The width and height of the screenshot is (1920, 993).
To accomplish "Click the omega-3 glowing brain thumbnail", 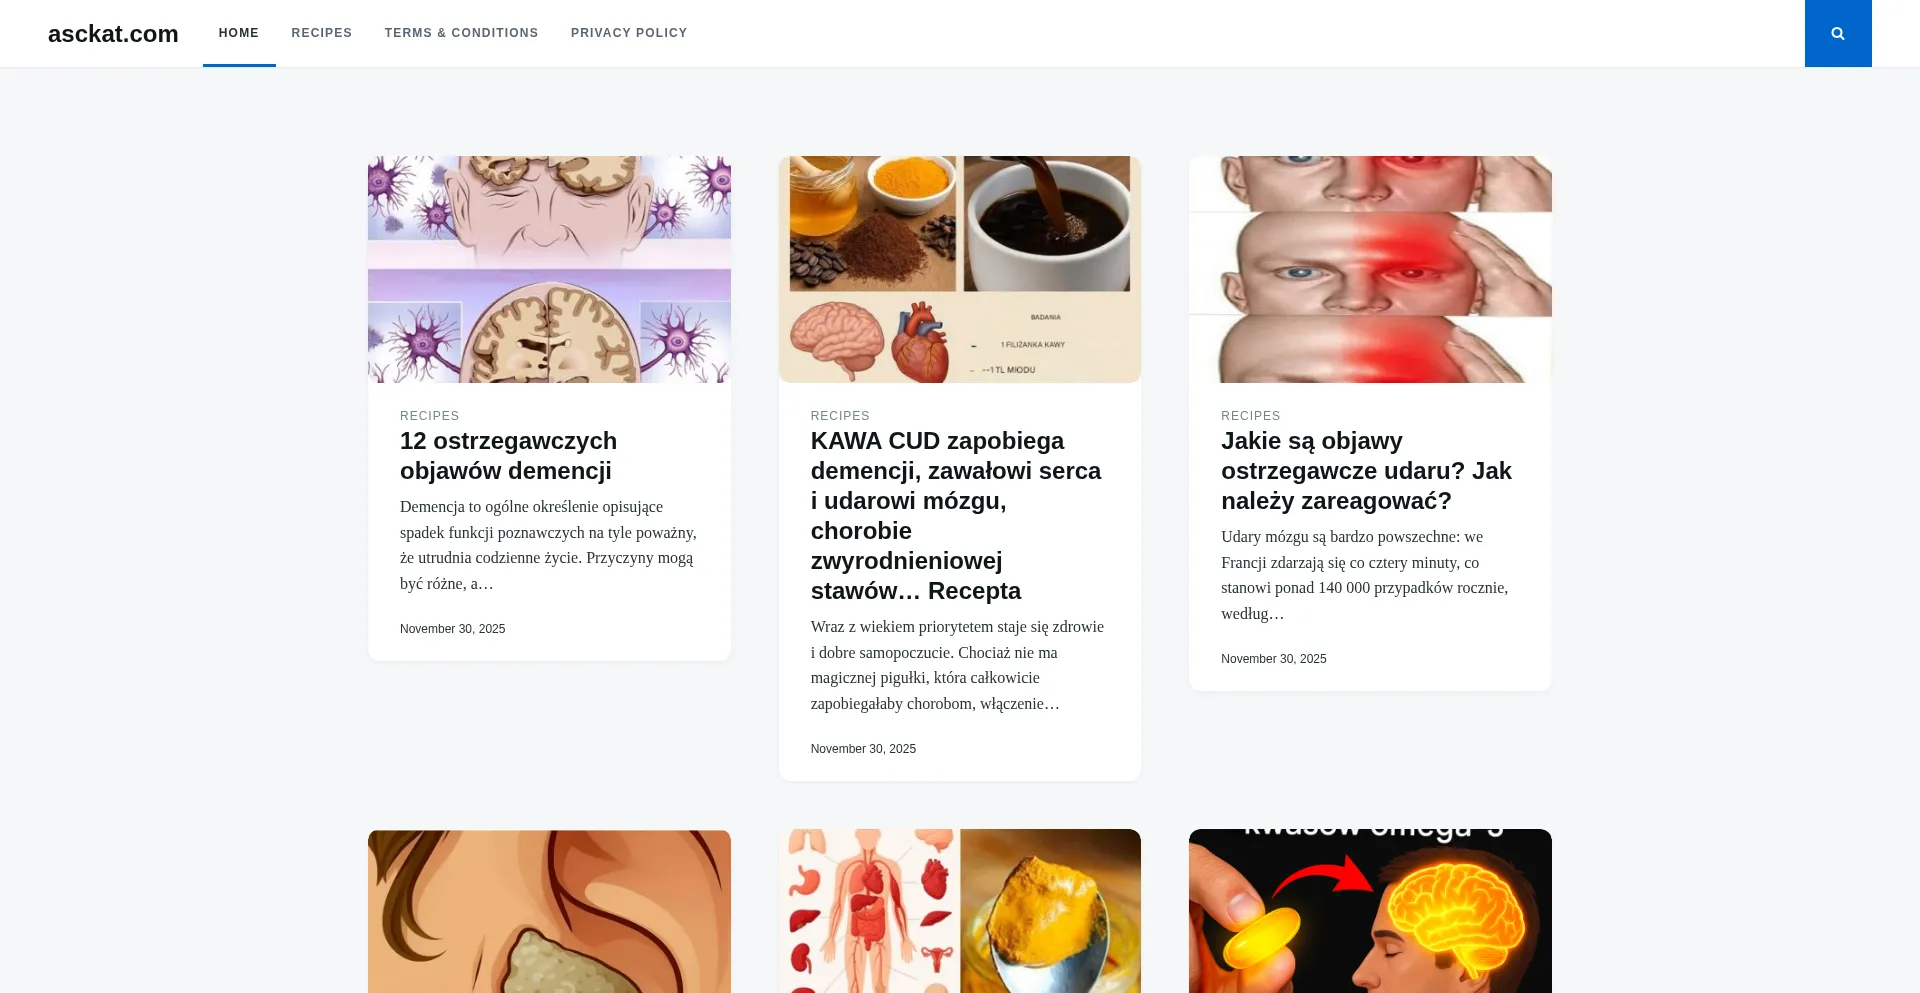I will click(x=1370, y=911).
